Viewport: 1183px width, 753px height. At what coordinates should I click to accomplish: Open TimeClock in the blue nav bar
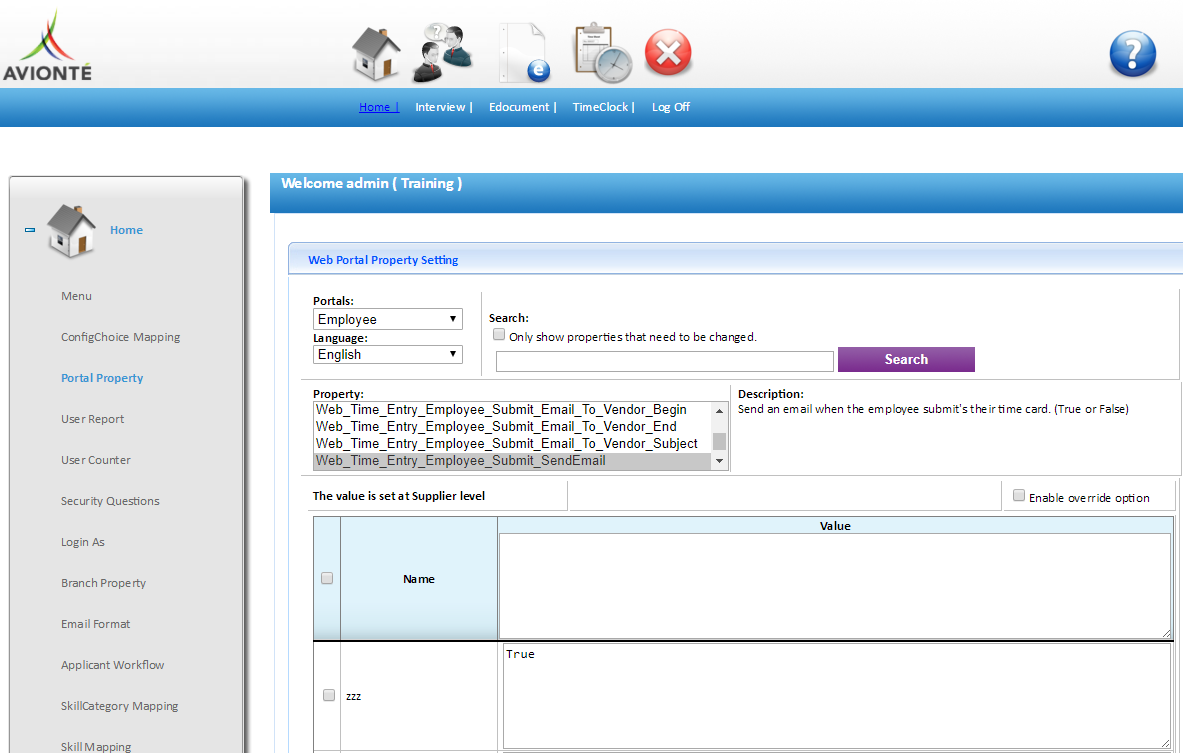point(603,107)
